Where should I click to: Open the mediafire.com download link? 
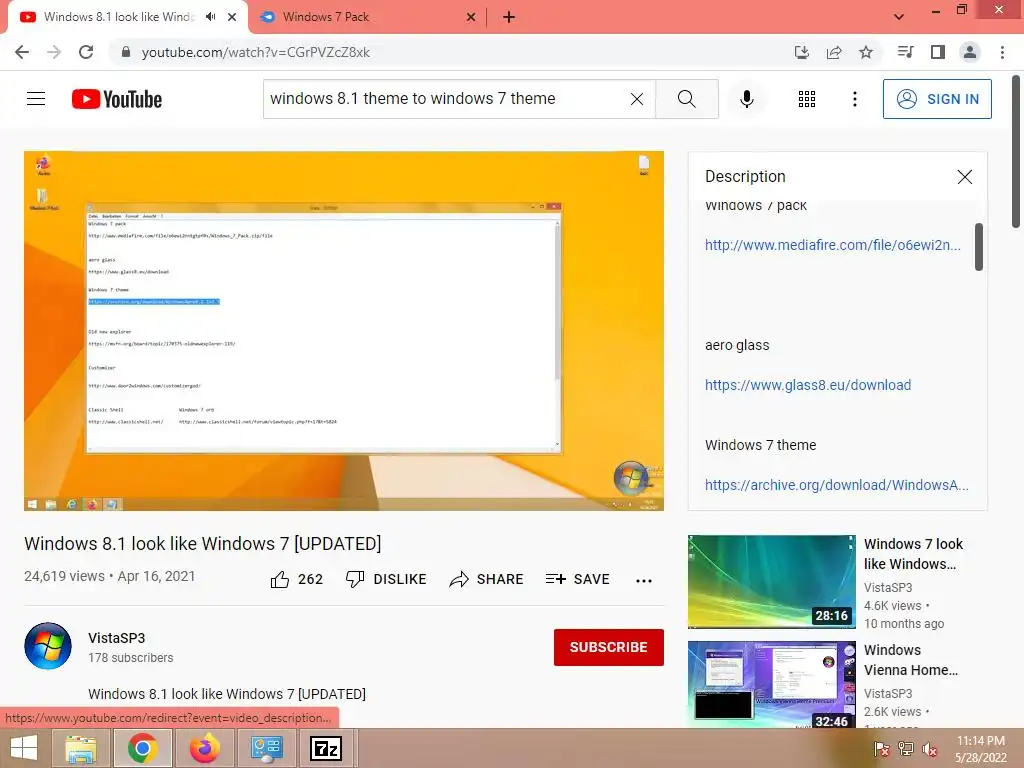point(833,245)
